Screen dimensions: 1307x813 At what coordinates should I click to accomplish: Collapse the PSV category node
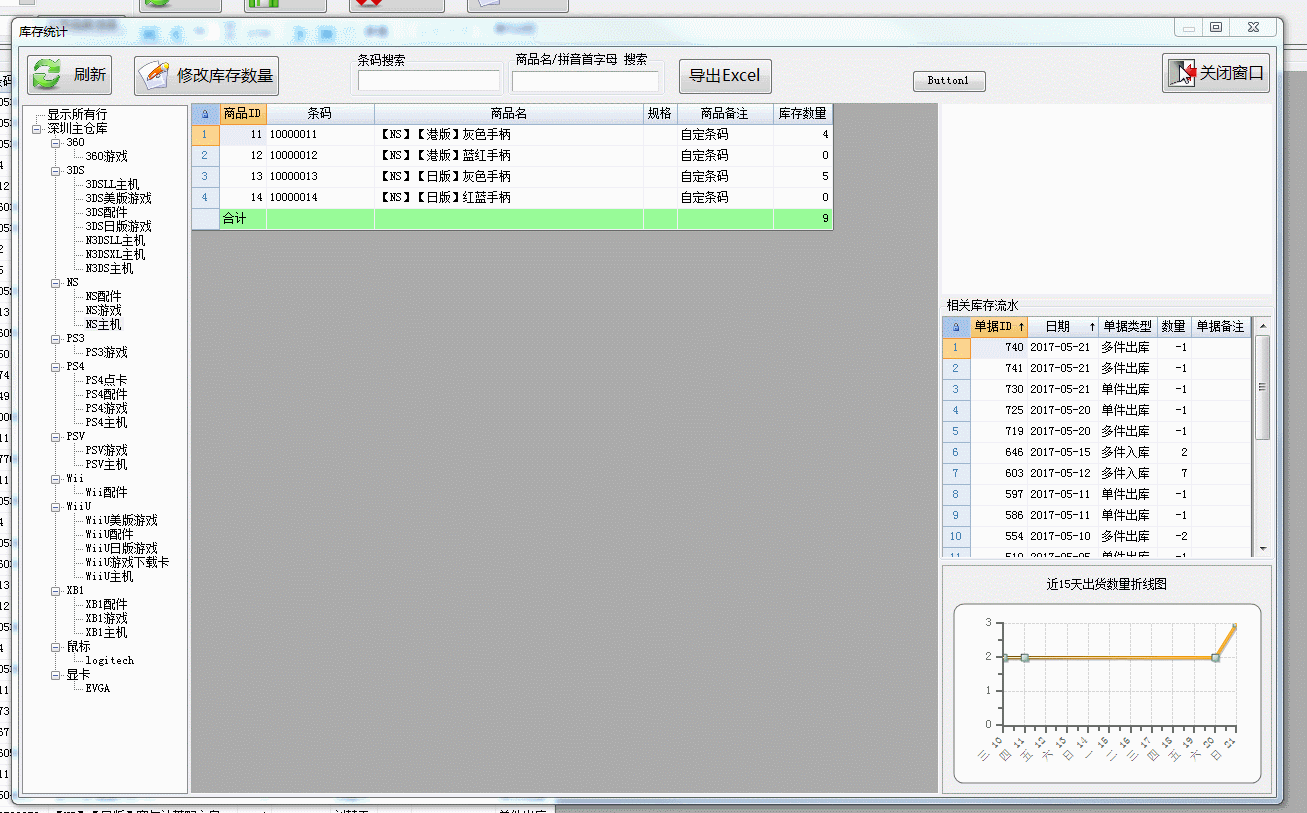coord(57,437)
